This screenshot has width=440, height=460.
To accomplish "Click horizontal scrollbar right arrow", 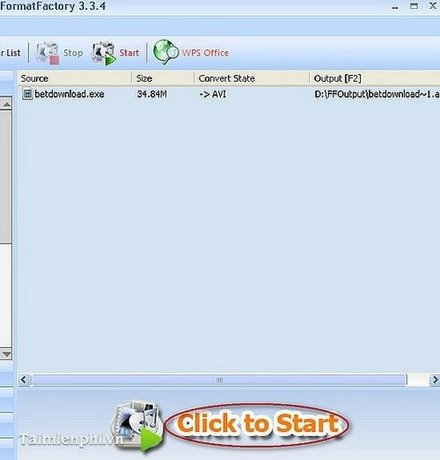I will (x=434, y=380).
